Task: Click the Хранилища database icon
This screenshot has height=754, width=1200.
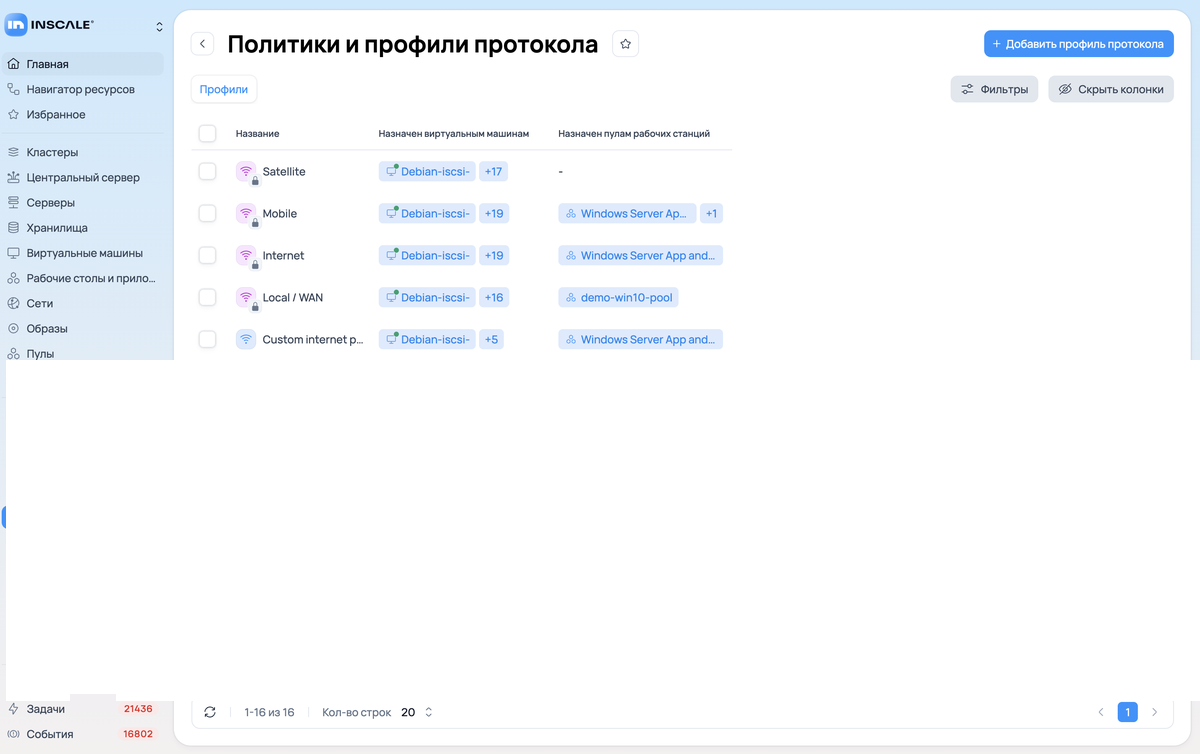Action: 13,228
